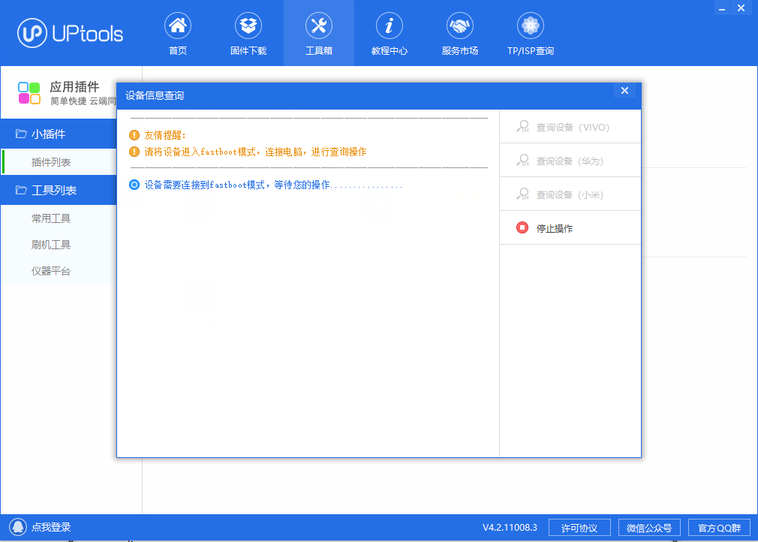Click the 友情提醒 warning icon
Screen dimensions: 758x542
click(134, 135)
